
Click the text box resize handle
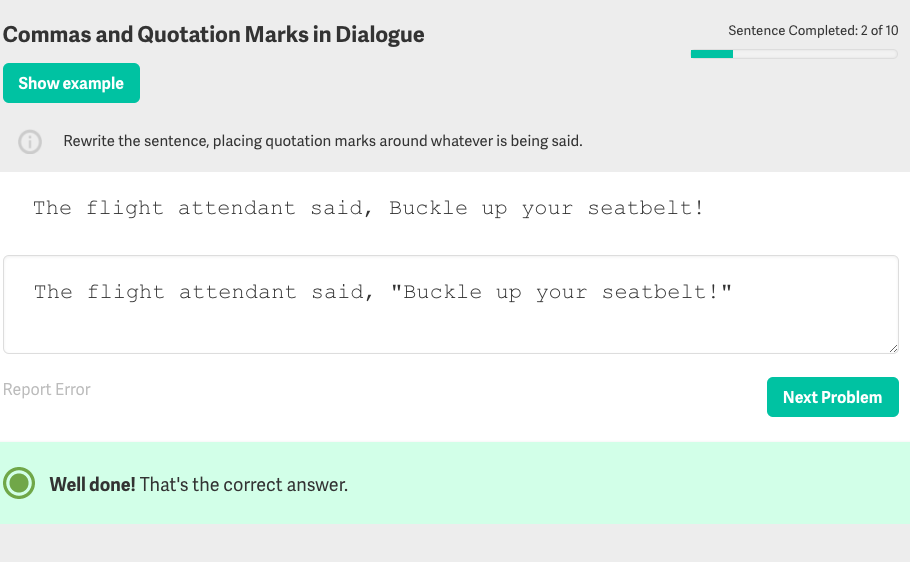coord(893,348)
